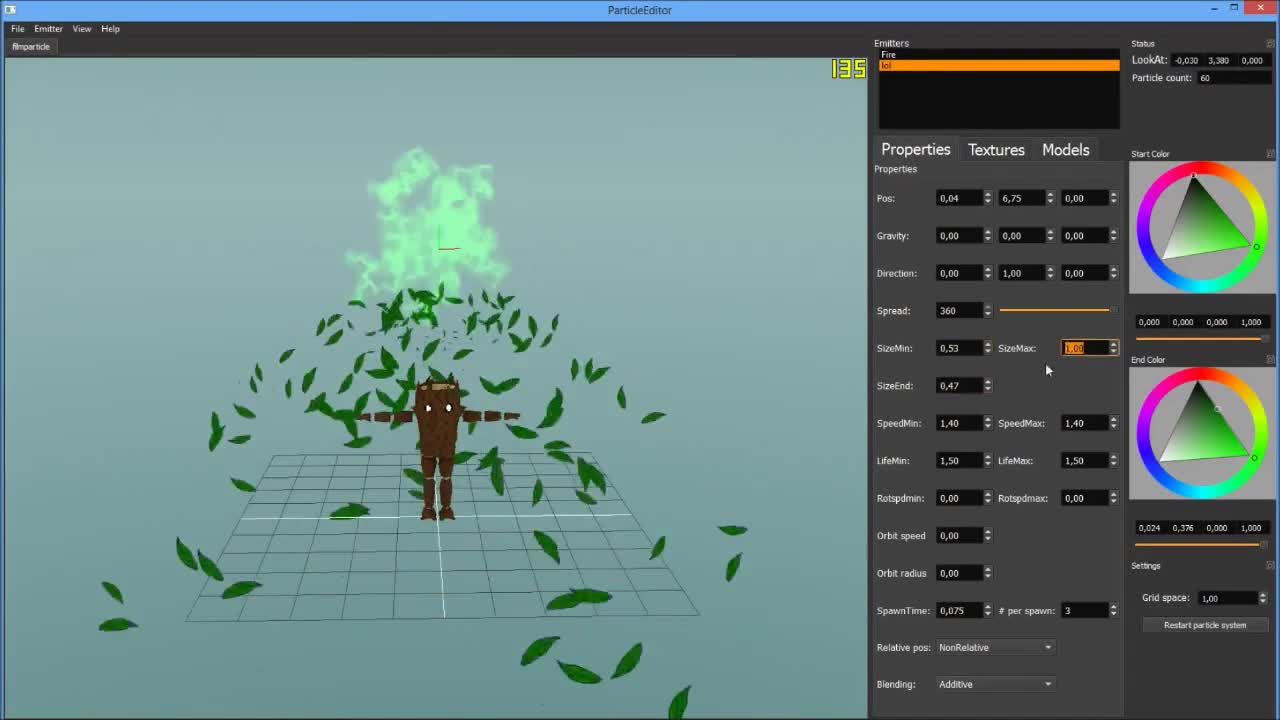The height and width of the screenshot is (720, 1280).
Task: Click the ParticleEditor window app icon
Action: (x=10, y=9)
